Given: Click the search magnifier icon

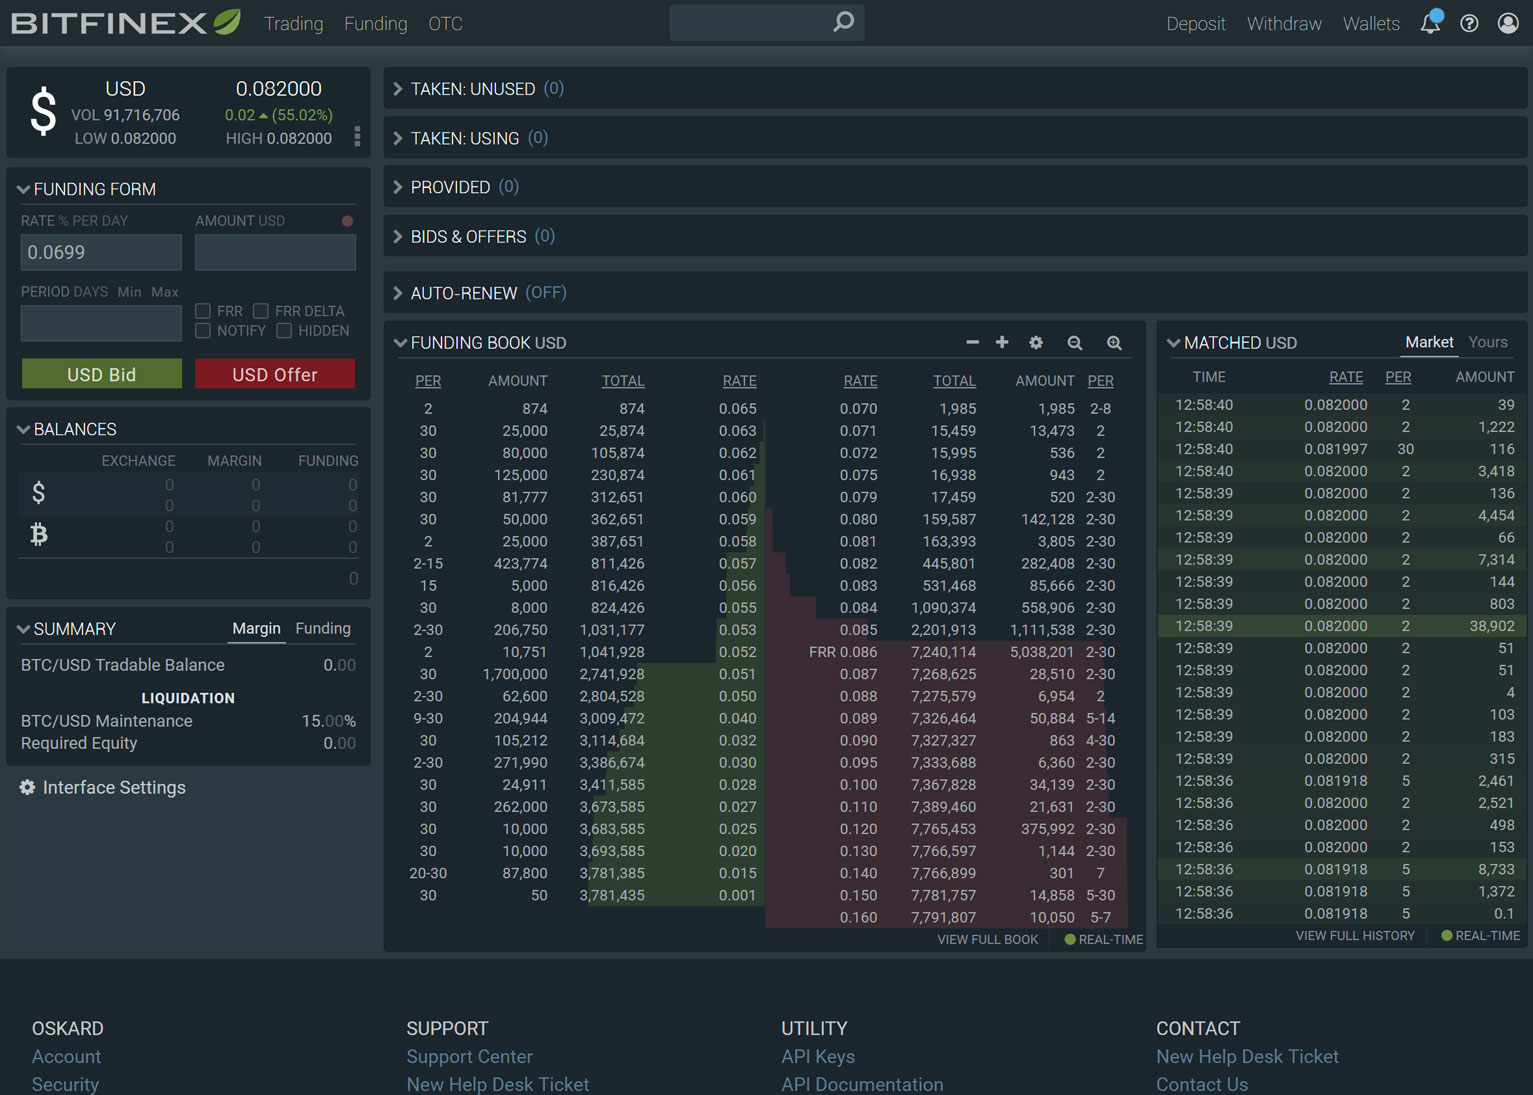Looking at the screenshot, I should (x=844, y=21).
